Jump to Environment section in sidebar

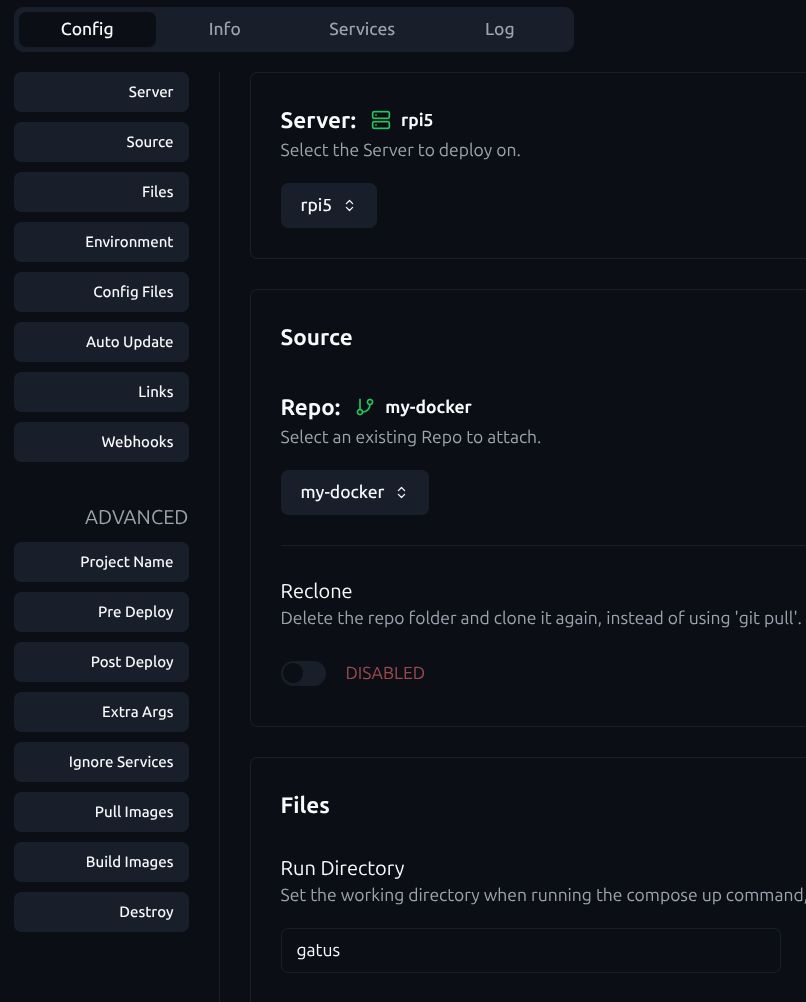(x=101, y=242)
